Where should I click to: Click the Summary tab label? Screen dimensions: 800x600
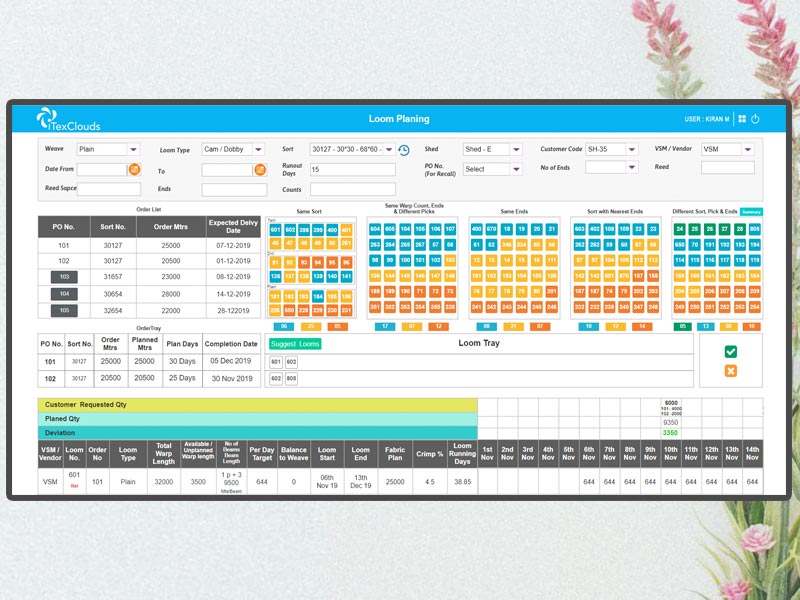(x=751, y=212)
